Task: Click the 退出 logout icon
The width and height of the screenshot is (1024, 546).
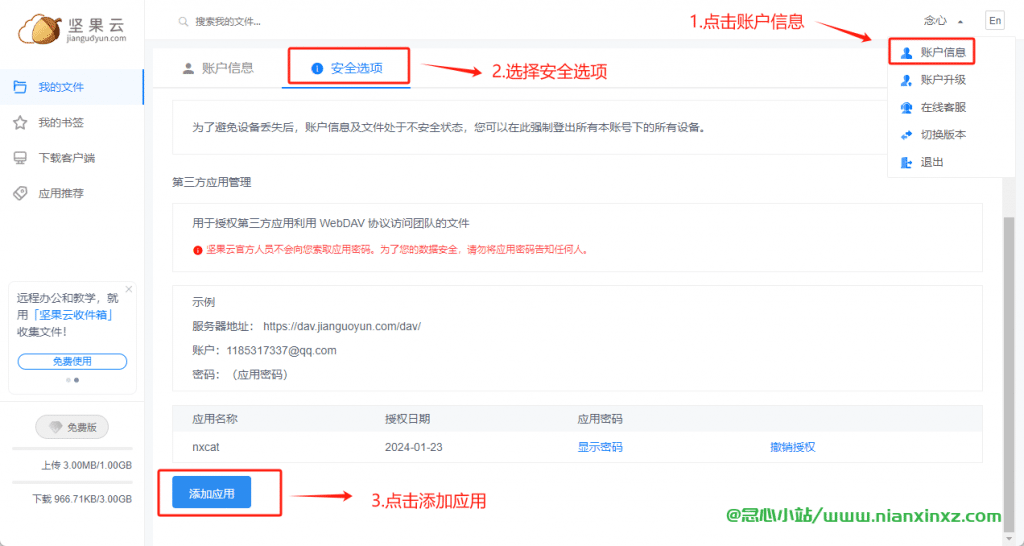Action: coord(906,163)
